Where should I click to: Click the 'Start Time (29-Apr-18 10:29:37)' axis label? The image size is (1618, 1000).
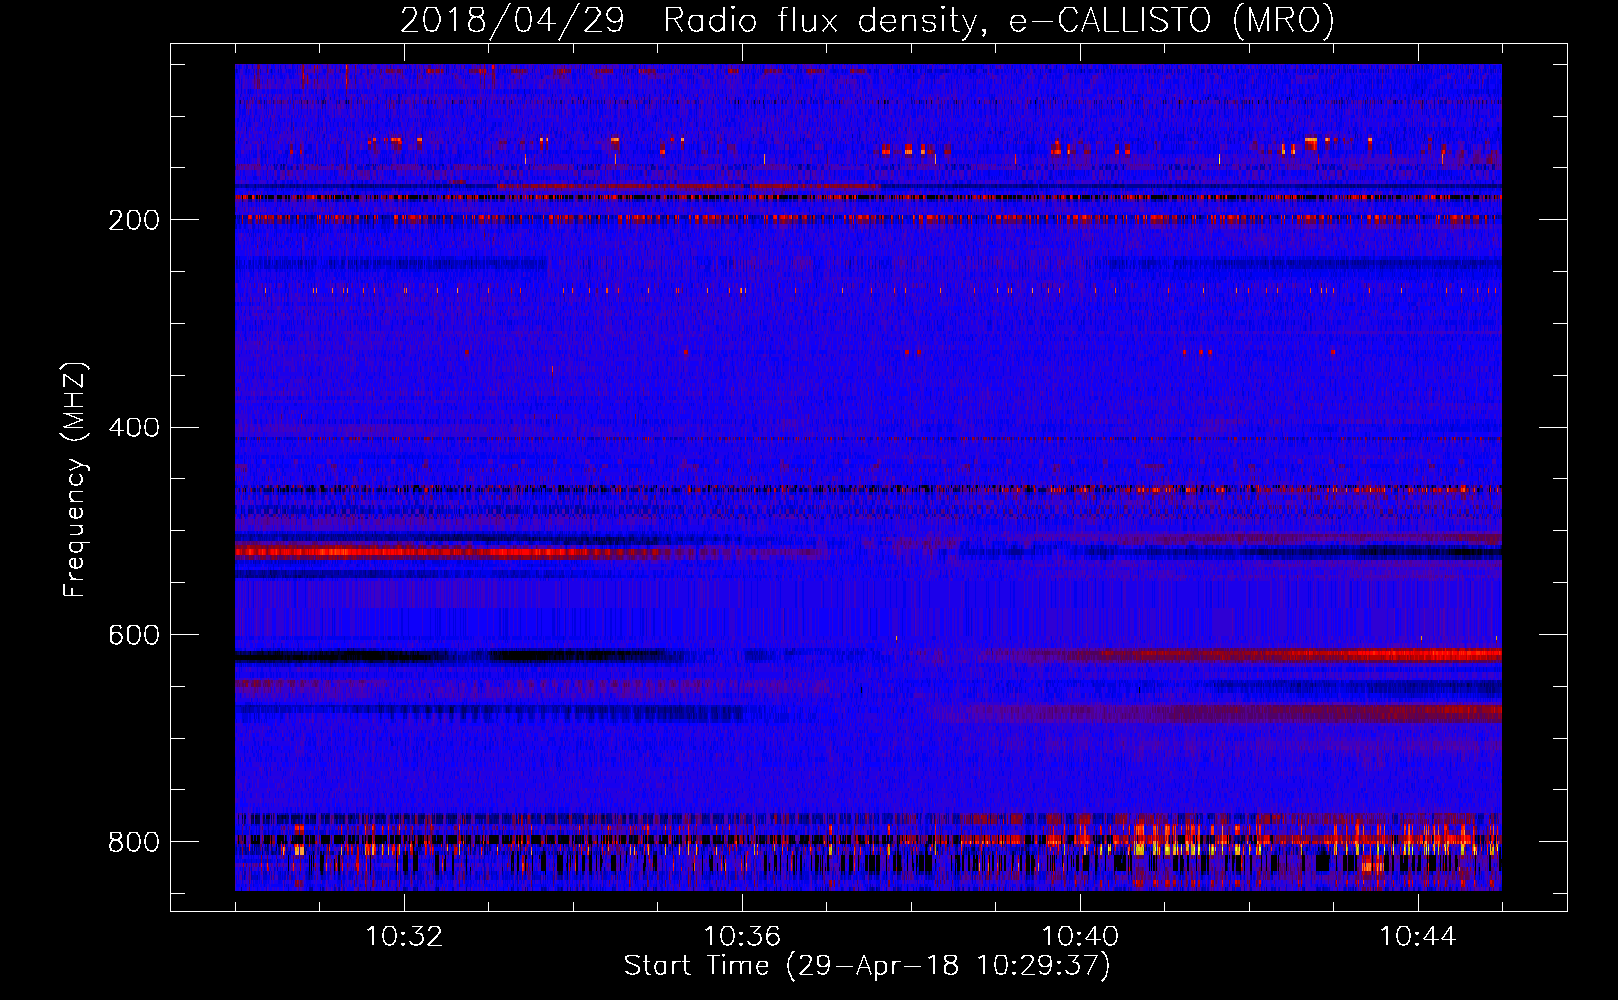[867, 966]
